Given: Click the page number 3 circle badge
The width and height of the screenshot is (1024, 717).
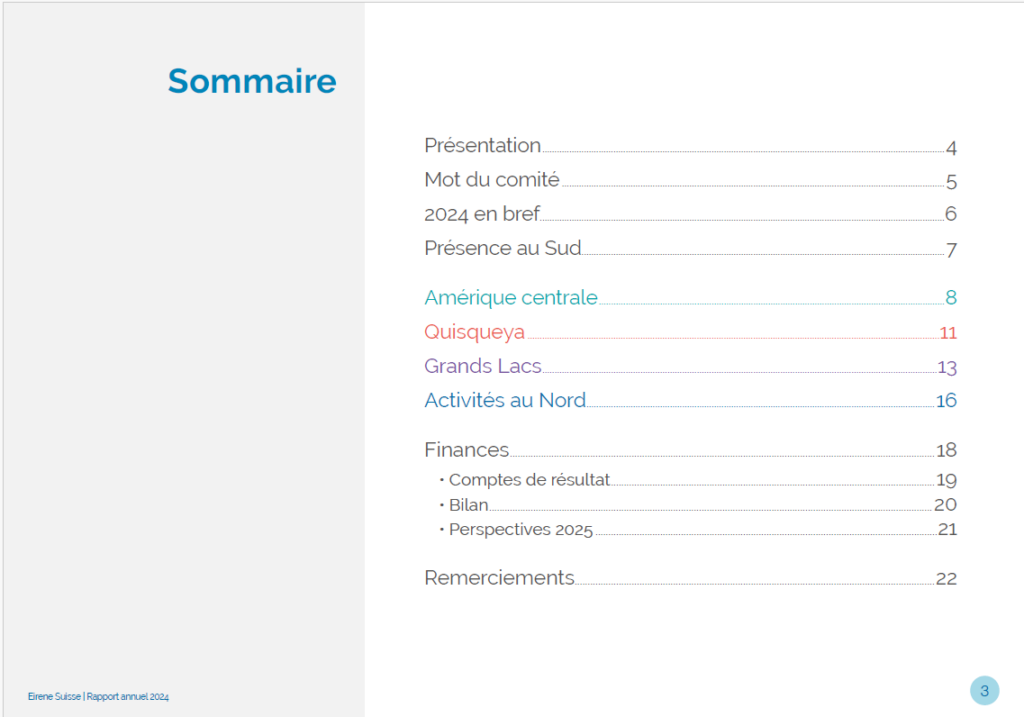Looking at the screenshot, I should [984, 690].
